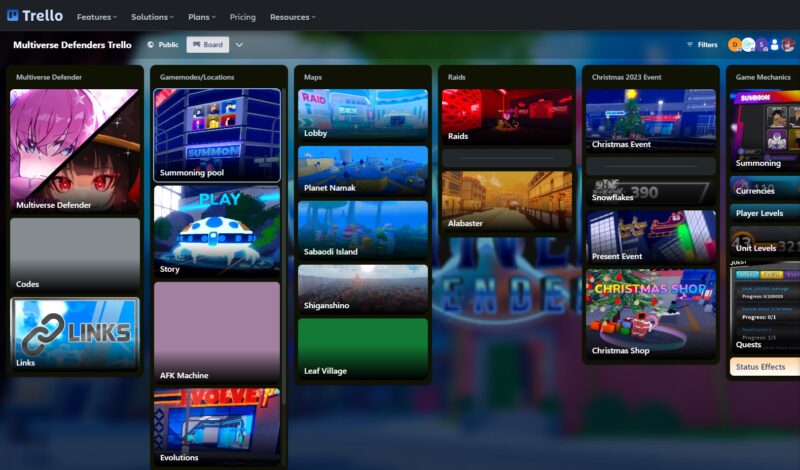This screenshot has height=470, width=800.
Task: Open the Evolutions card
Action: [x=217, y=427]
